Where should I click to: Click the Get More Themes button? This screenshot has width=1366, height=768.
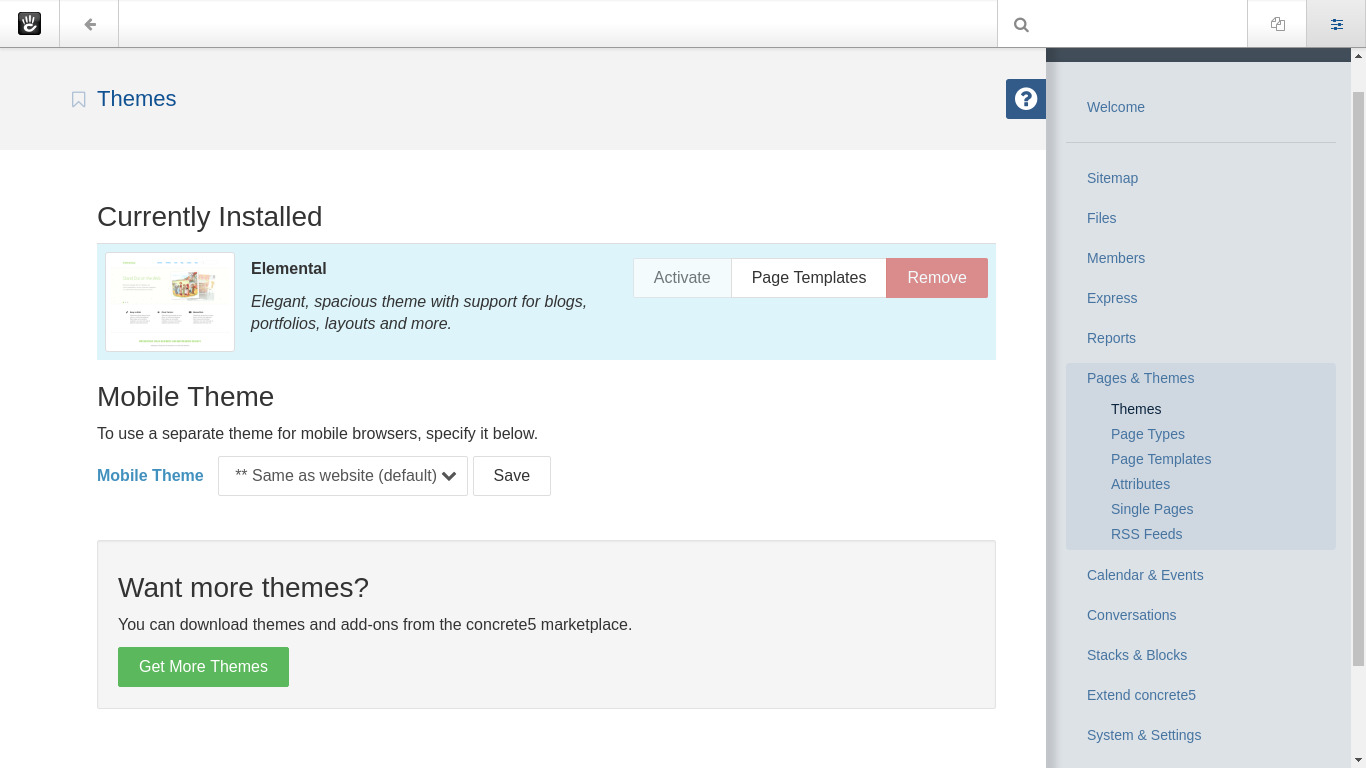(203, 667)
